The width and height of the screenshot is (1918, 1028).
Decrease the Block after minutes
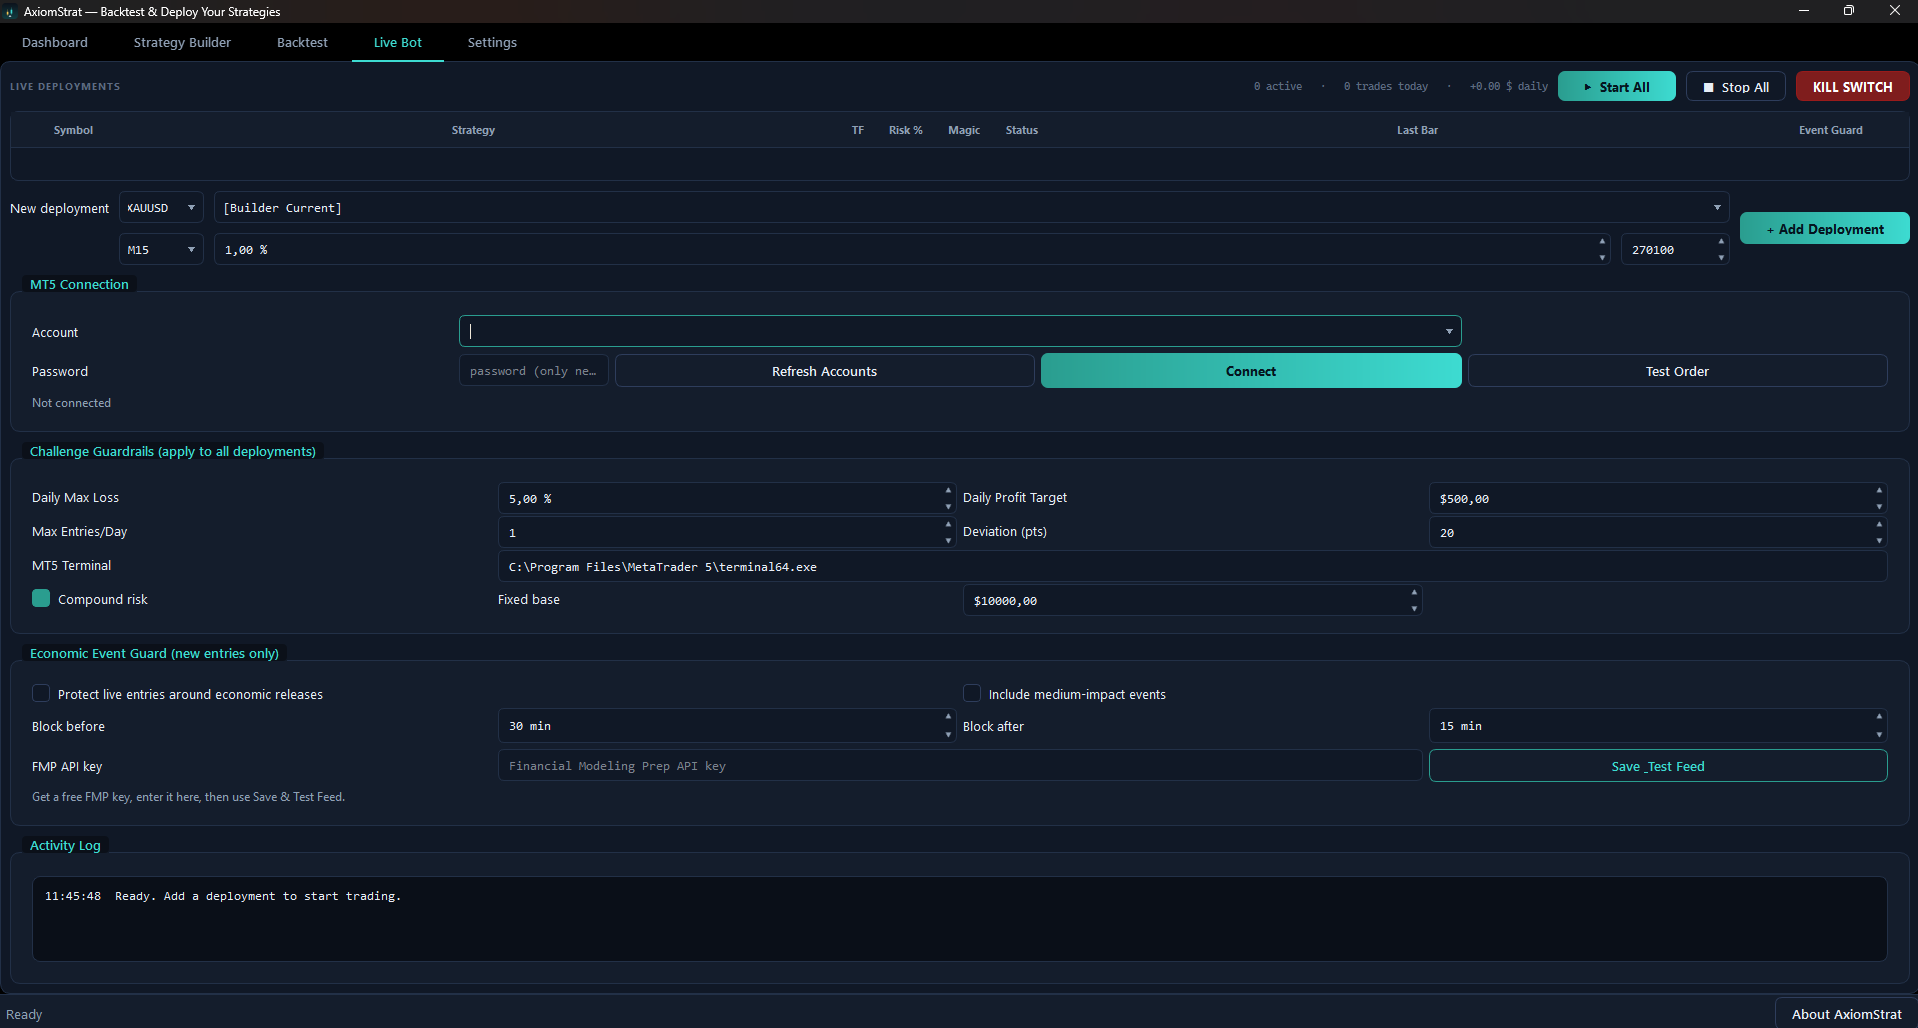(1879, 734)
